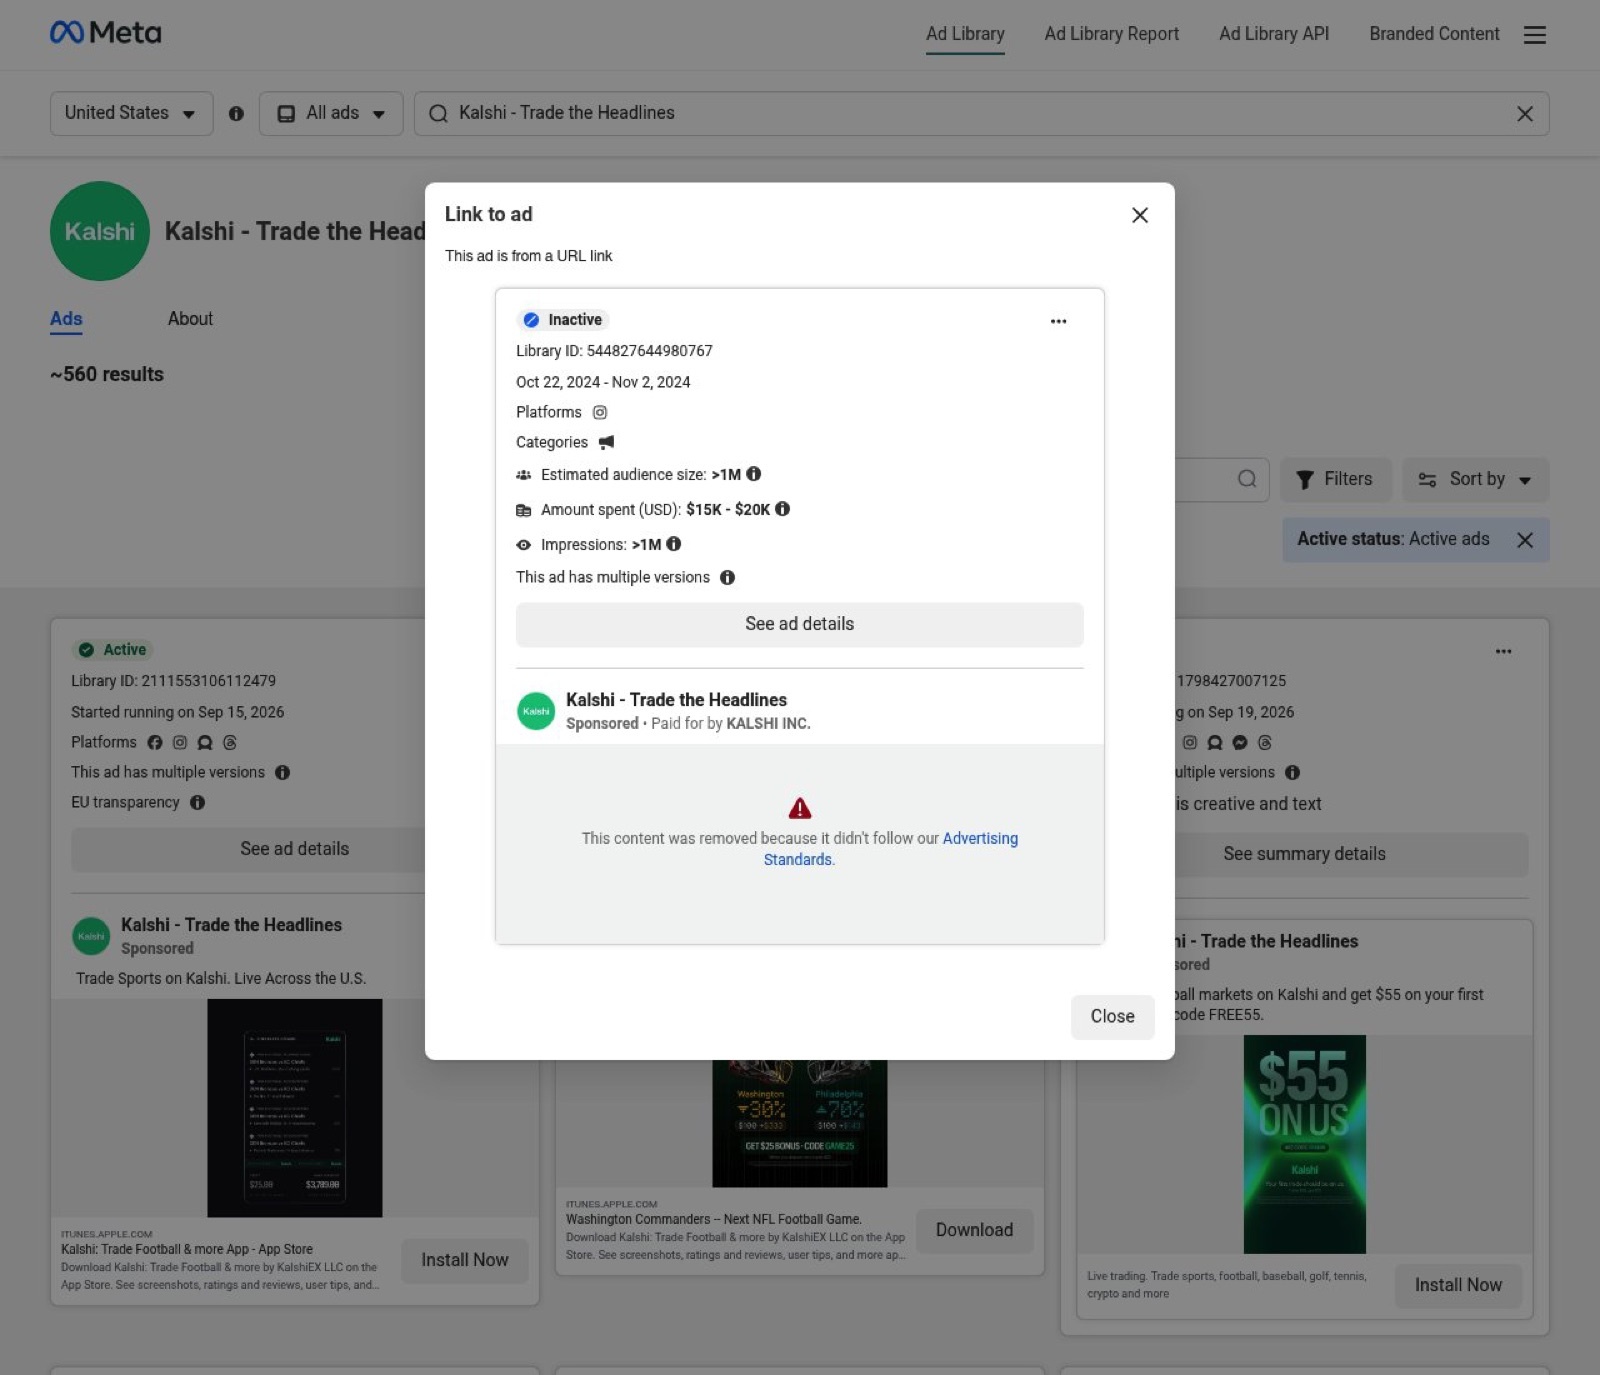Click the Download button on middle ad
The width and height of the screenshot is (1600, 1375).
pyautogui.click(x=974, y=1230)
